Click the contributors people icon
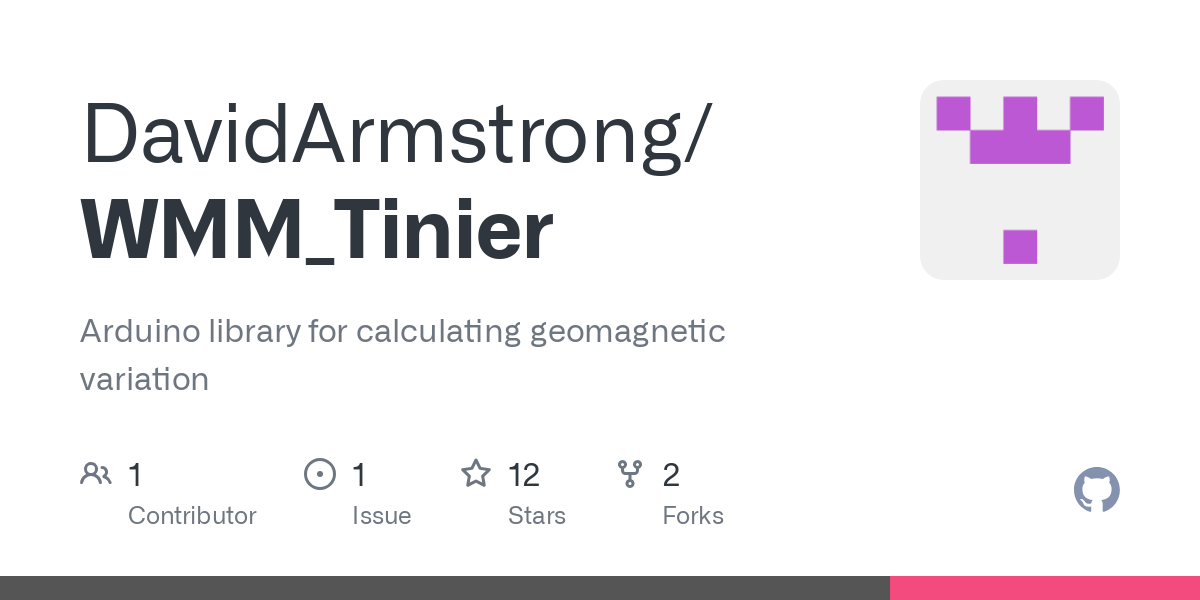Image resolution: width=1200 pixels, height=600 pixels. (96, 474)
